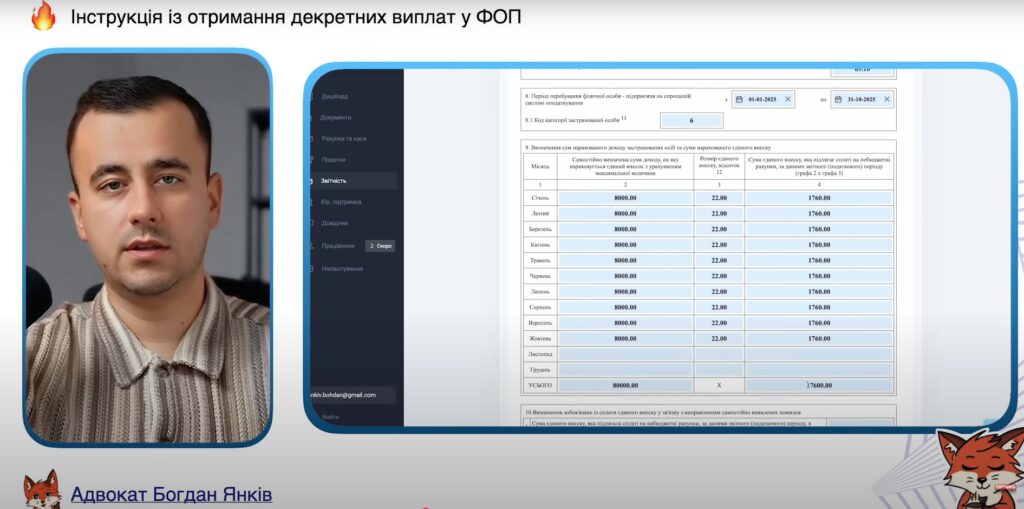Click the section 10 heading text
This screenshot has height=509, width=1024.
(x=664, y=412)
